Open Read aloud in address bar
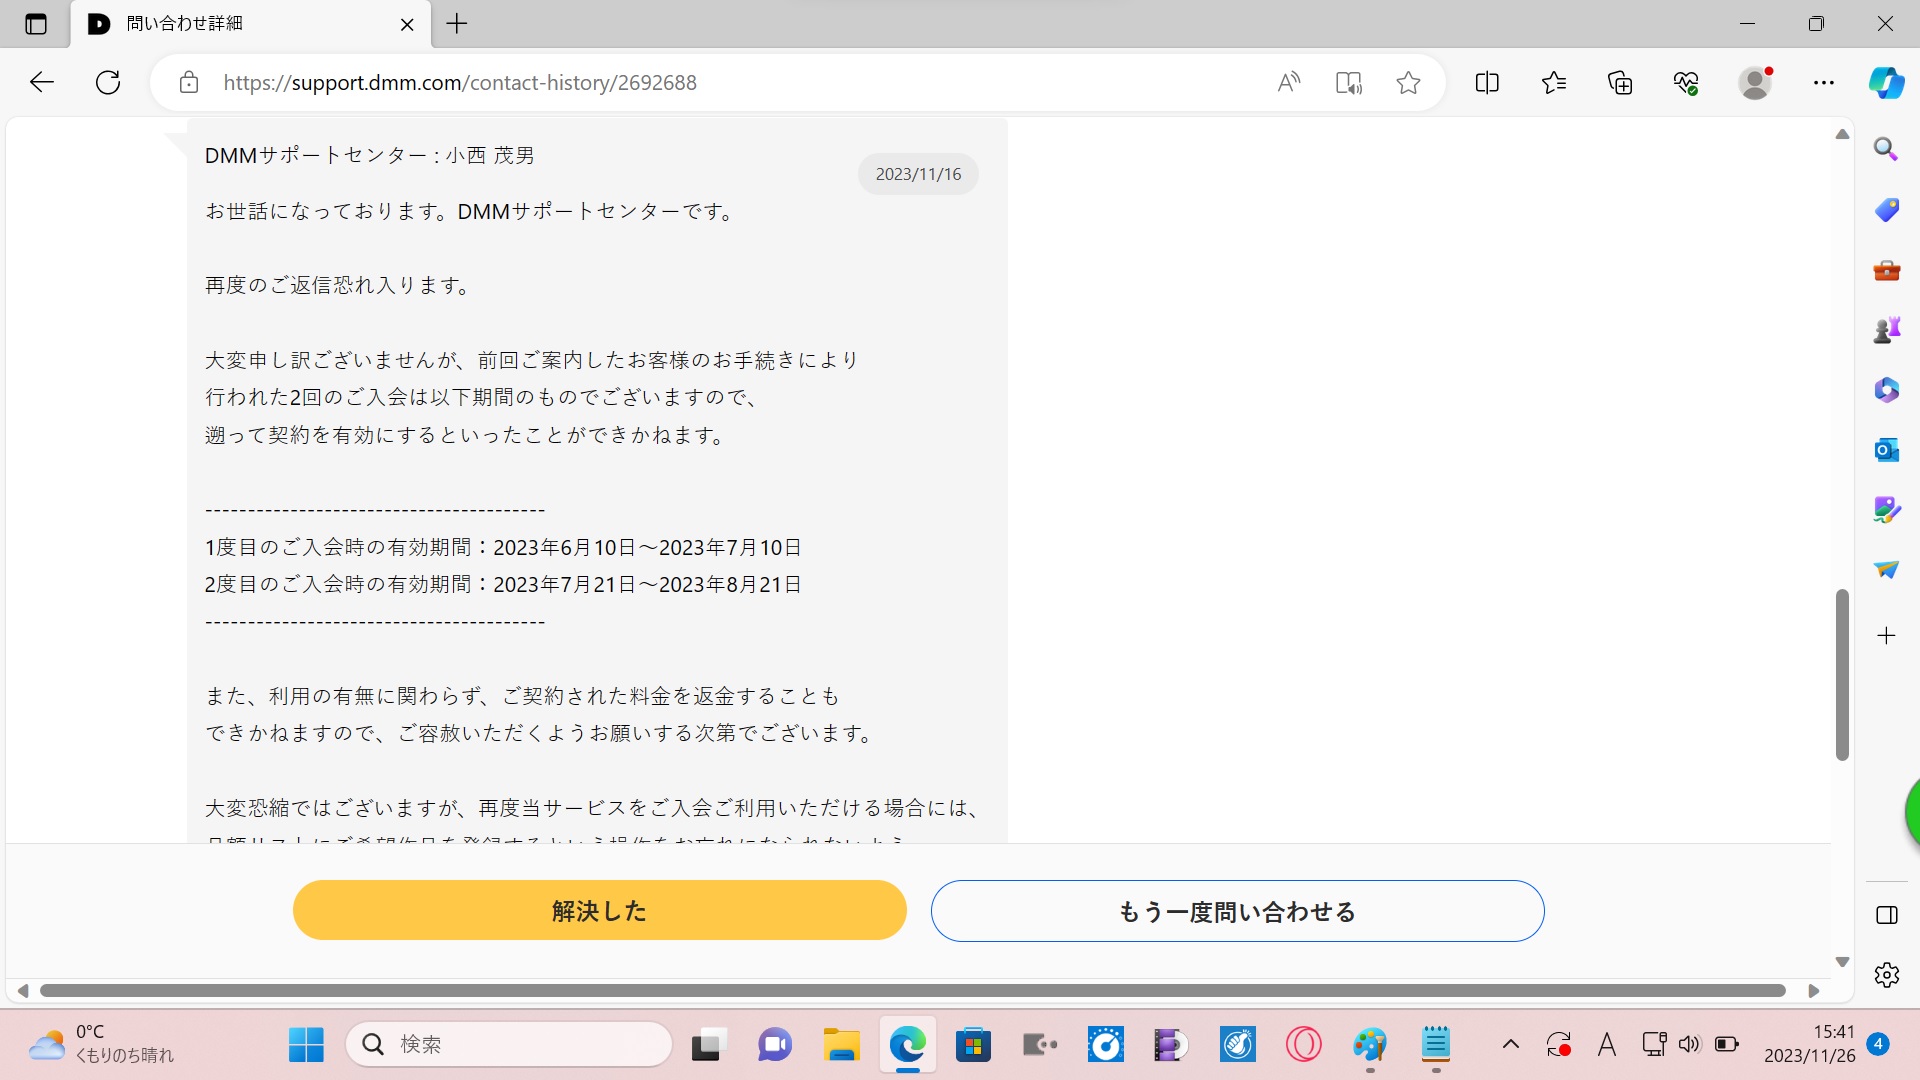Image resolution: width=1920 pixels, height=1080 pixels. click(1289, 83)
